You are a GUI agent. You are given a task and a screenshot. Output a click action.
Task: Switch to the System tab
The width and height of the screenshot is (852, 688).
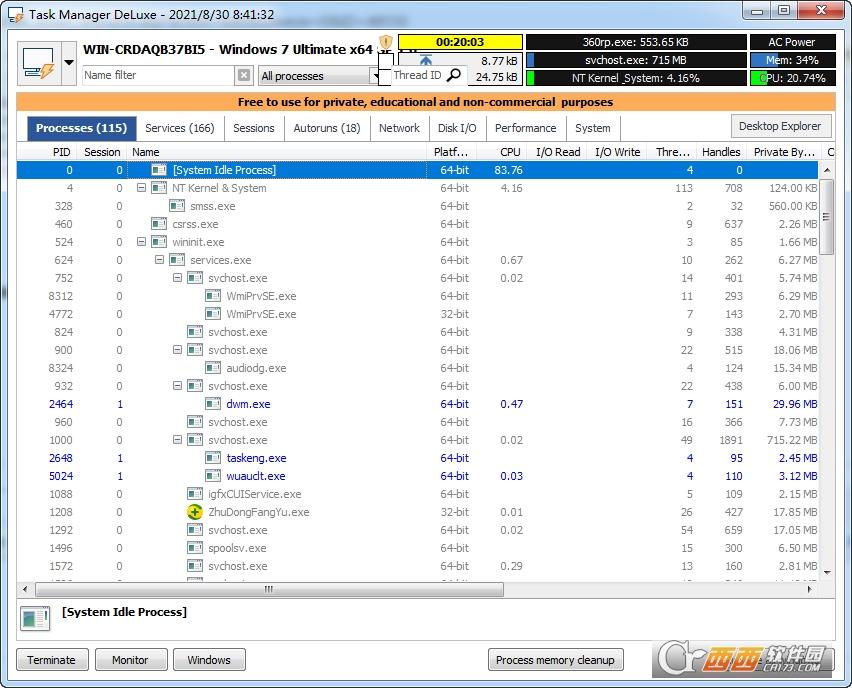[593, 128]
